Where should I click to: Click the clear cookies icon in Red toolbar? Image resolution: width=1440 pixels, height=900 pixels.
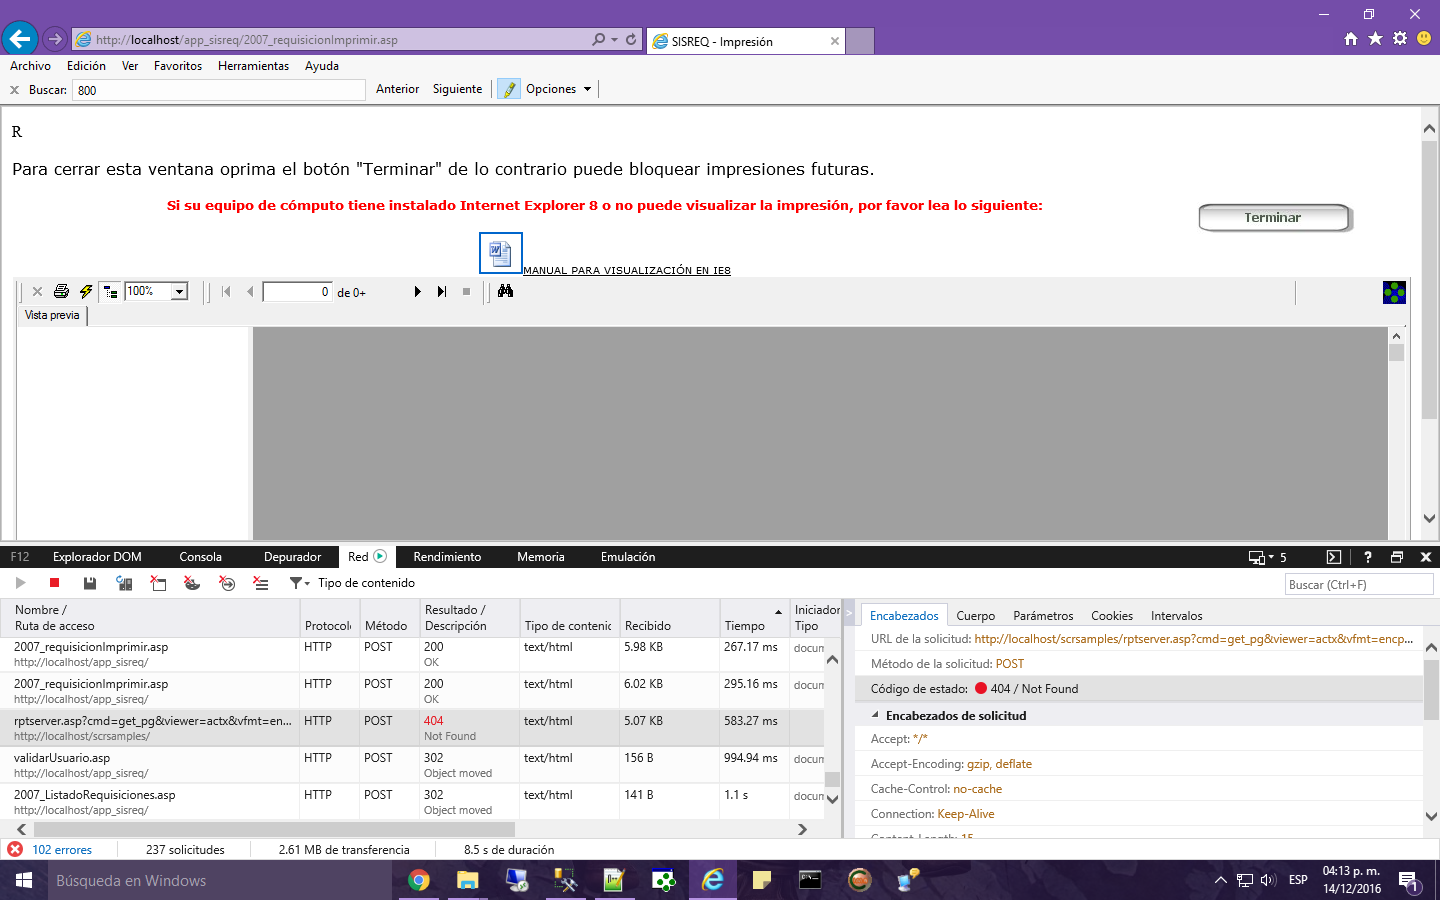click(192, 583)
